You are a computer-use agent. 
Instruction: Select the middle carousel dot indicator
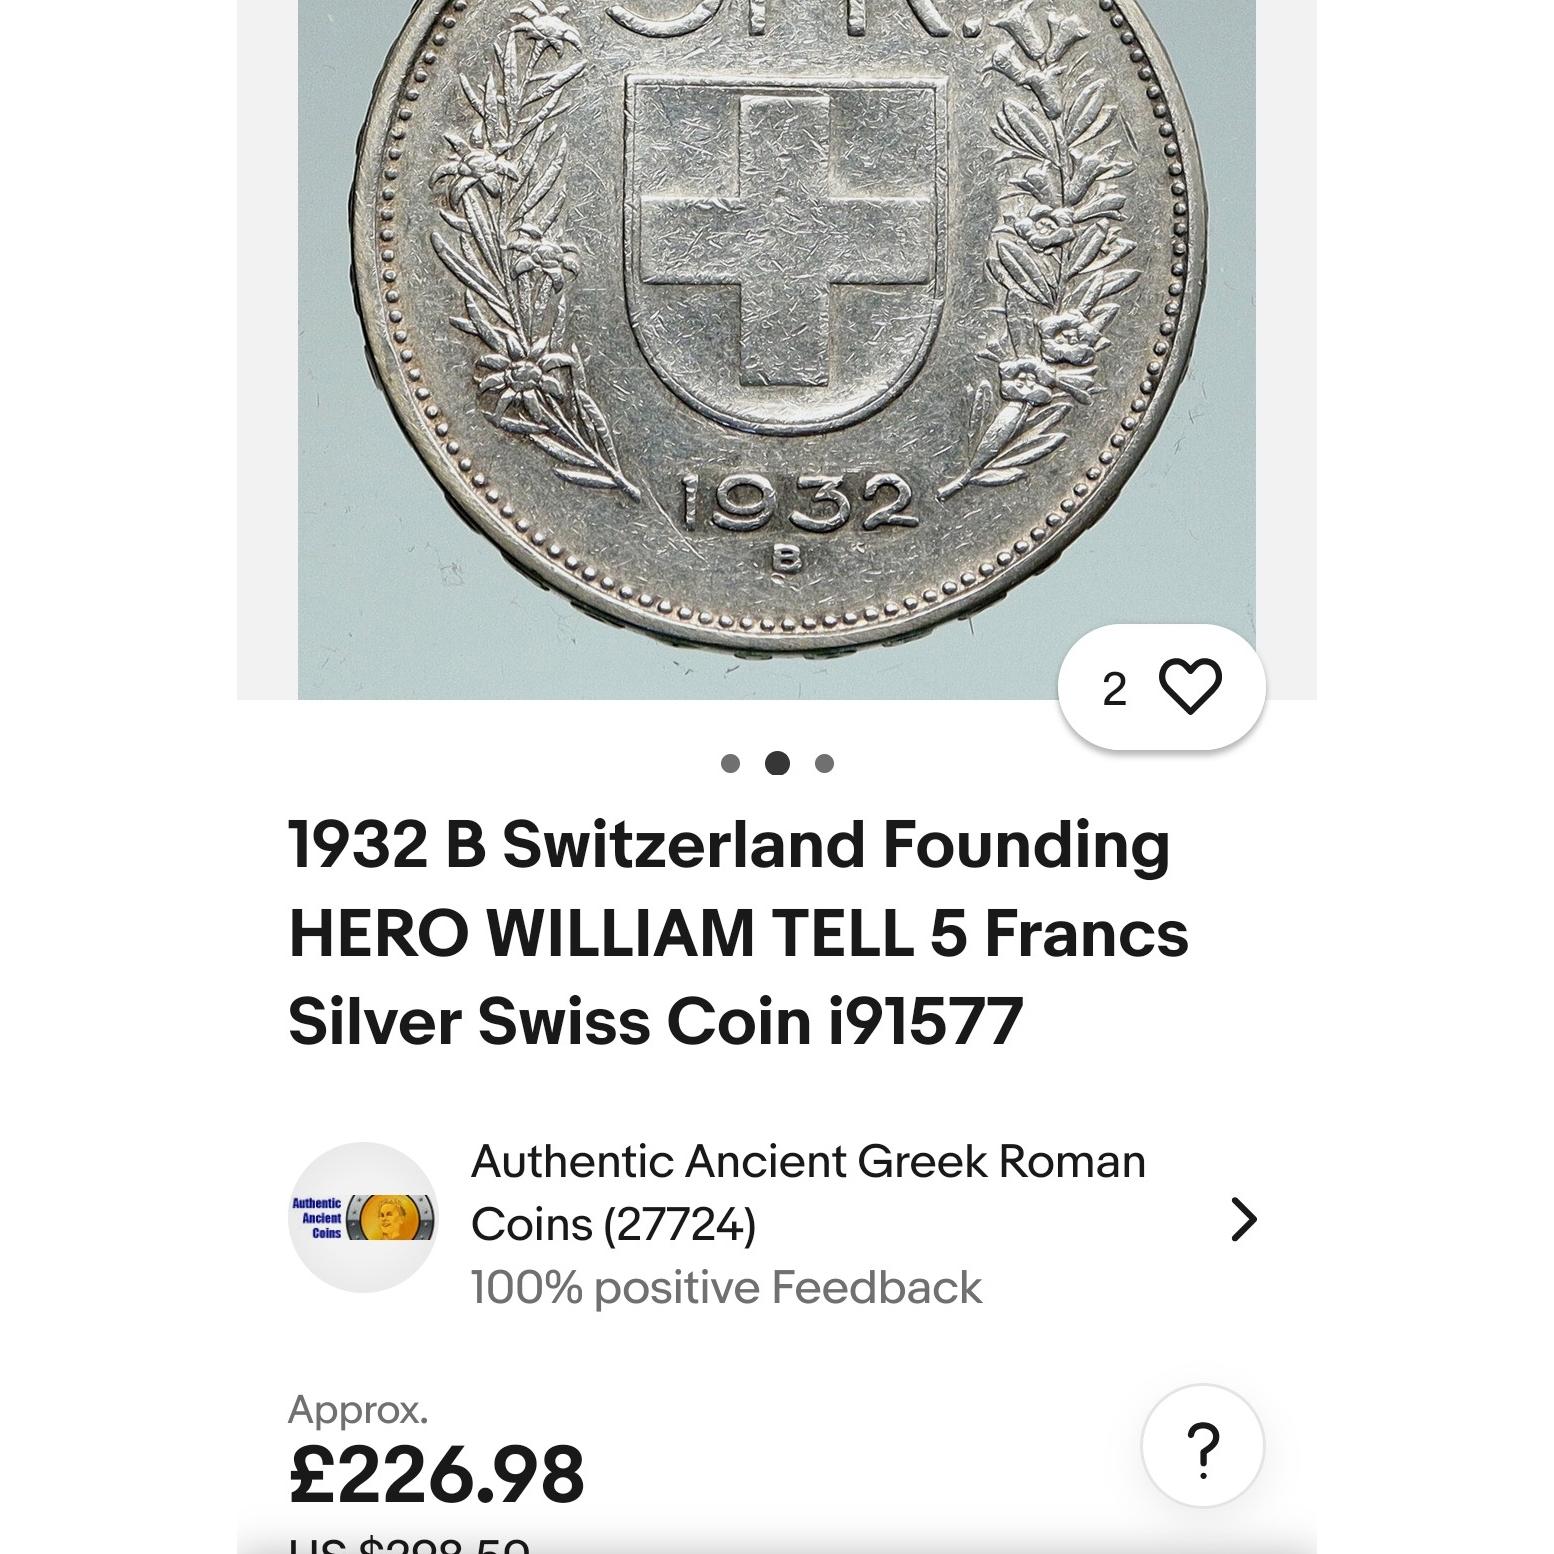[x=777, y=764]
